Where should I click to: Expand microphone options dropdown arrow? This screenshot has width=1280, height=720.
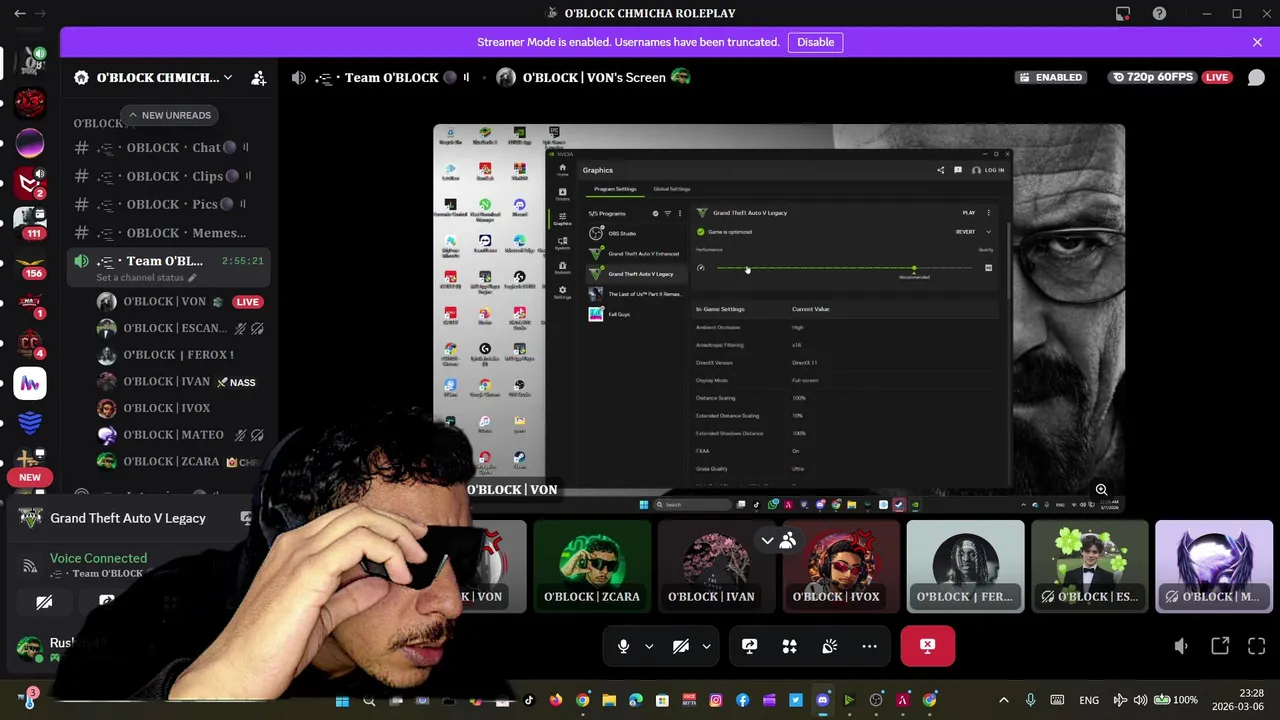[x=648, y=646]
